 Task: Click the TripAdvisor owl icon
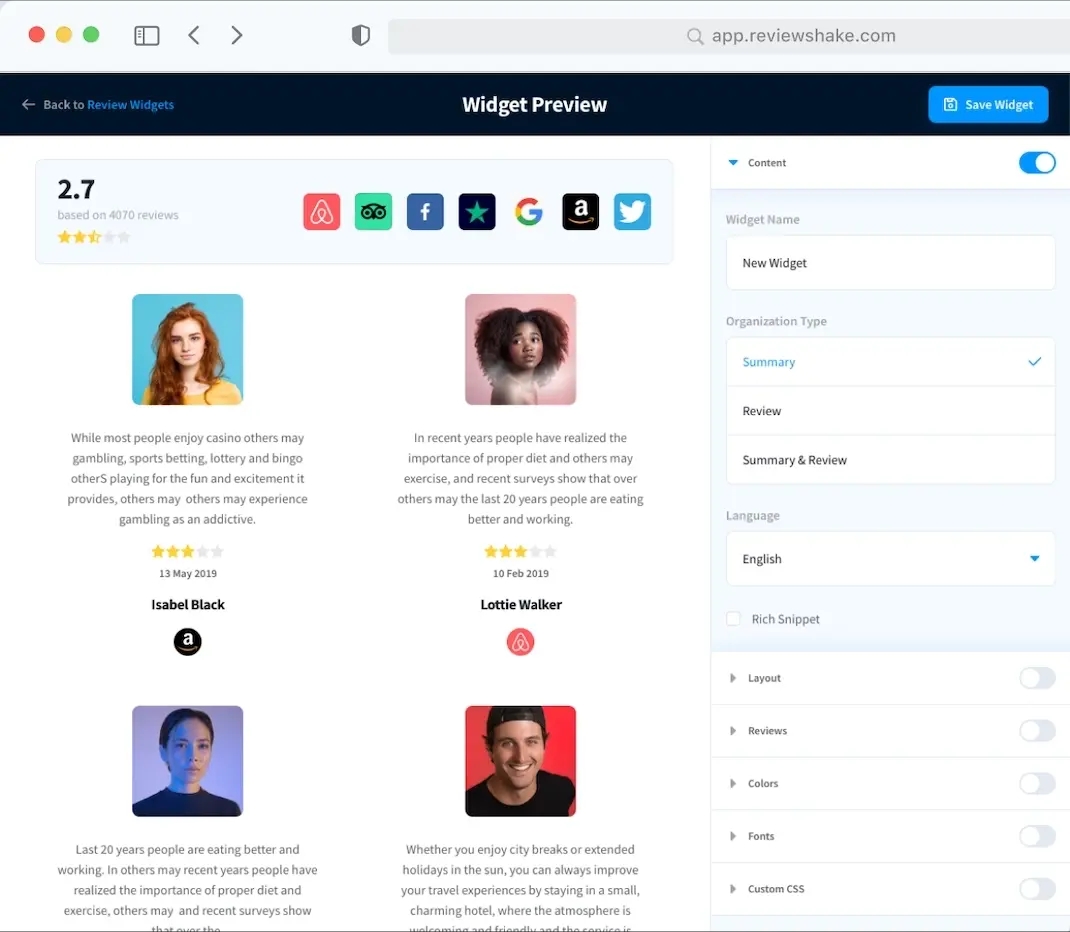[x=373, y=212]
